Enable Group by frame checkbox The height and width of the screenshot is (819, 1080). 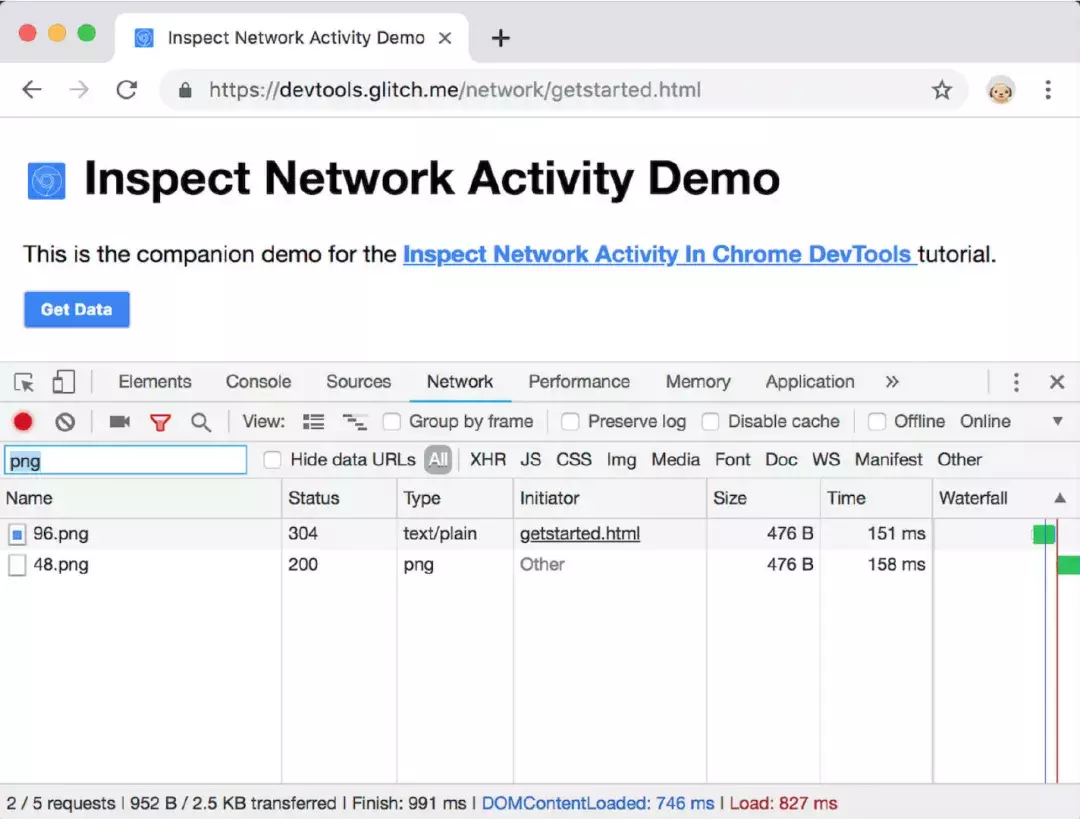[391, 422]
